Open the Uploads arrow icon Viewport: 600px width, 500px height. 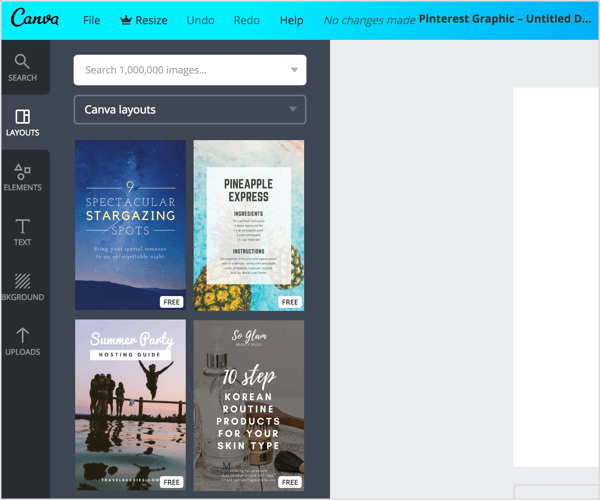[x=22, y=336]
